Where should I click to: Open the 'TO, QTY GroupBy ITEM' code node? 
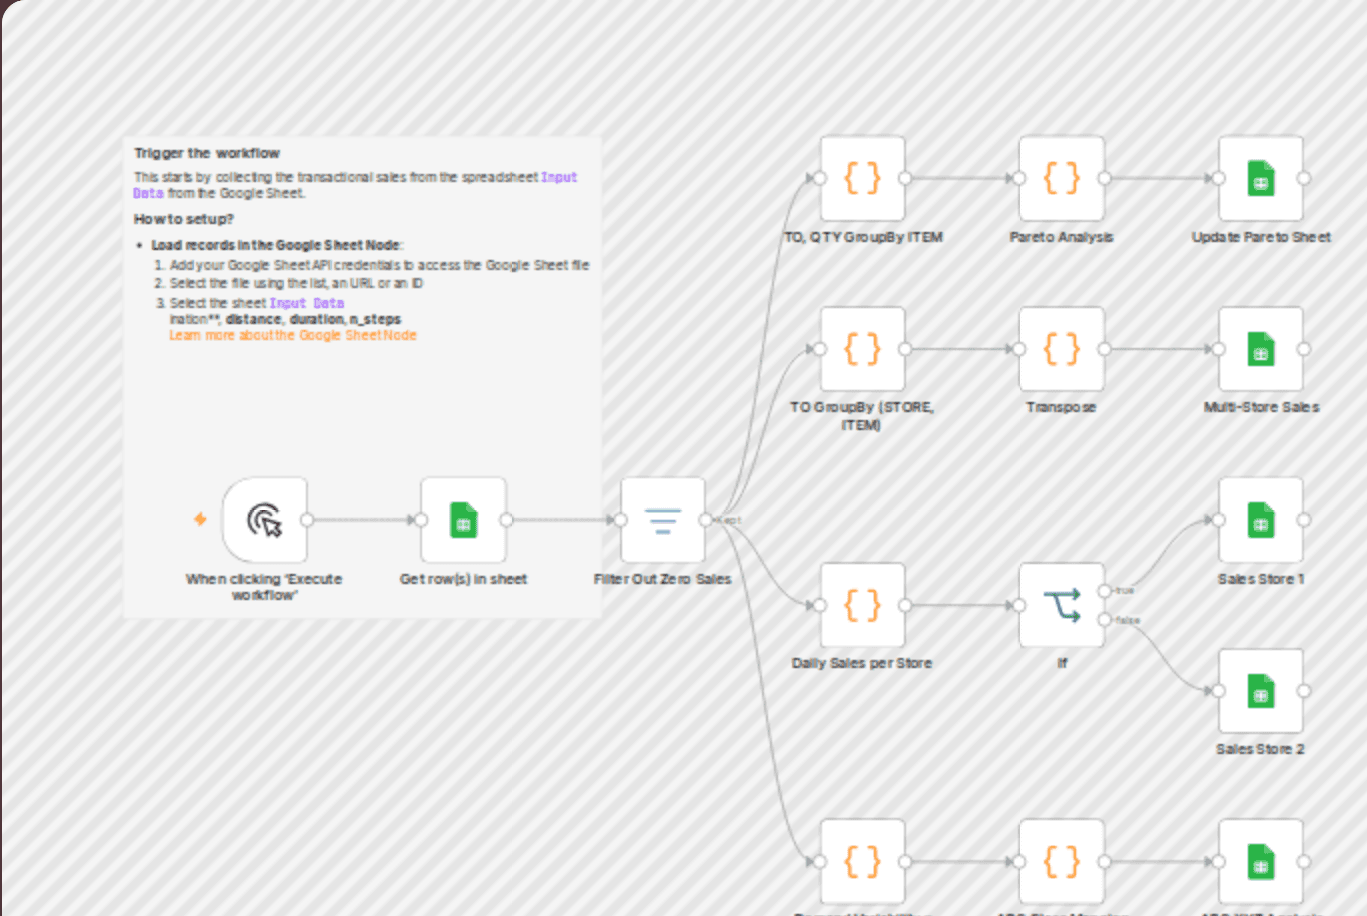click(x=862, y=178)
